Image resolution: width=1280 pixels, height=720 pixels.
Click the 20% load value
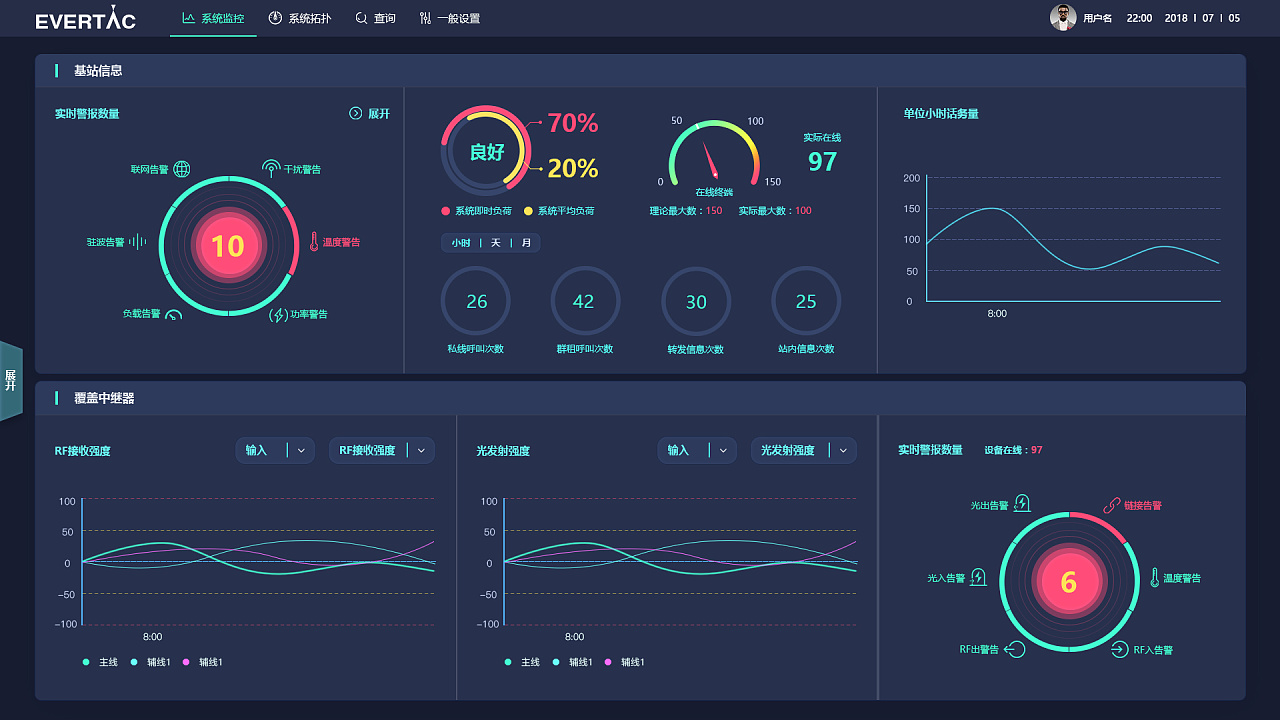click(573, 168)
